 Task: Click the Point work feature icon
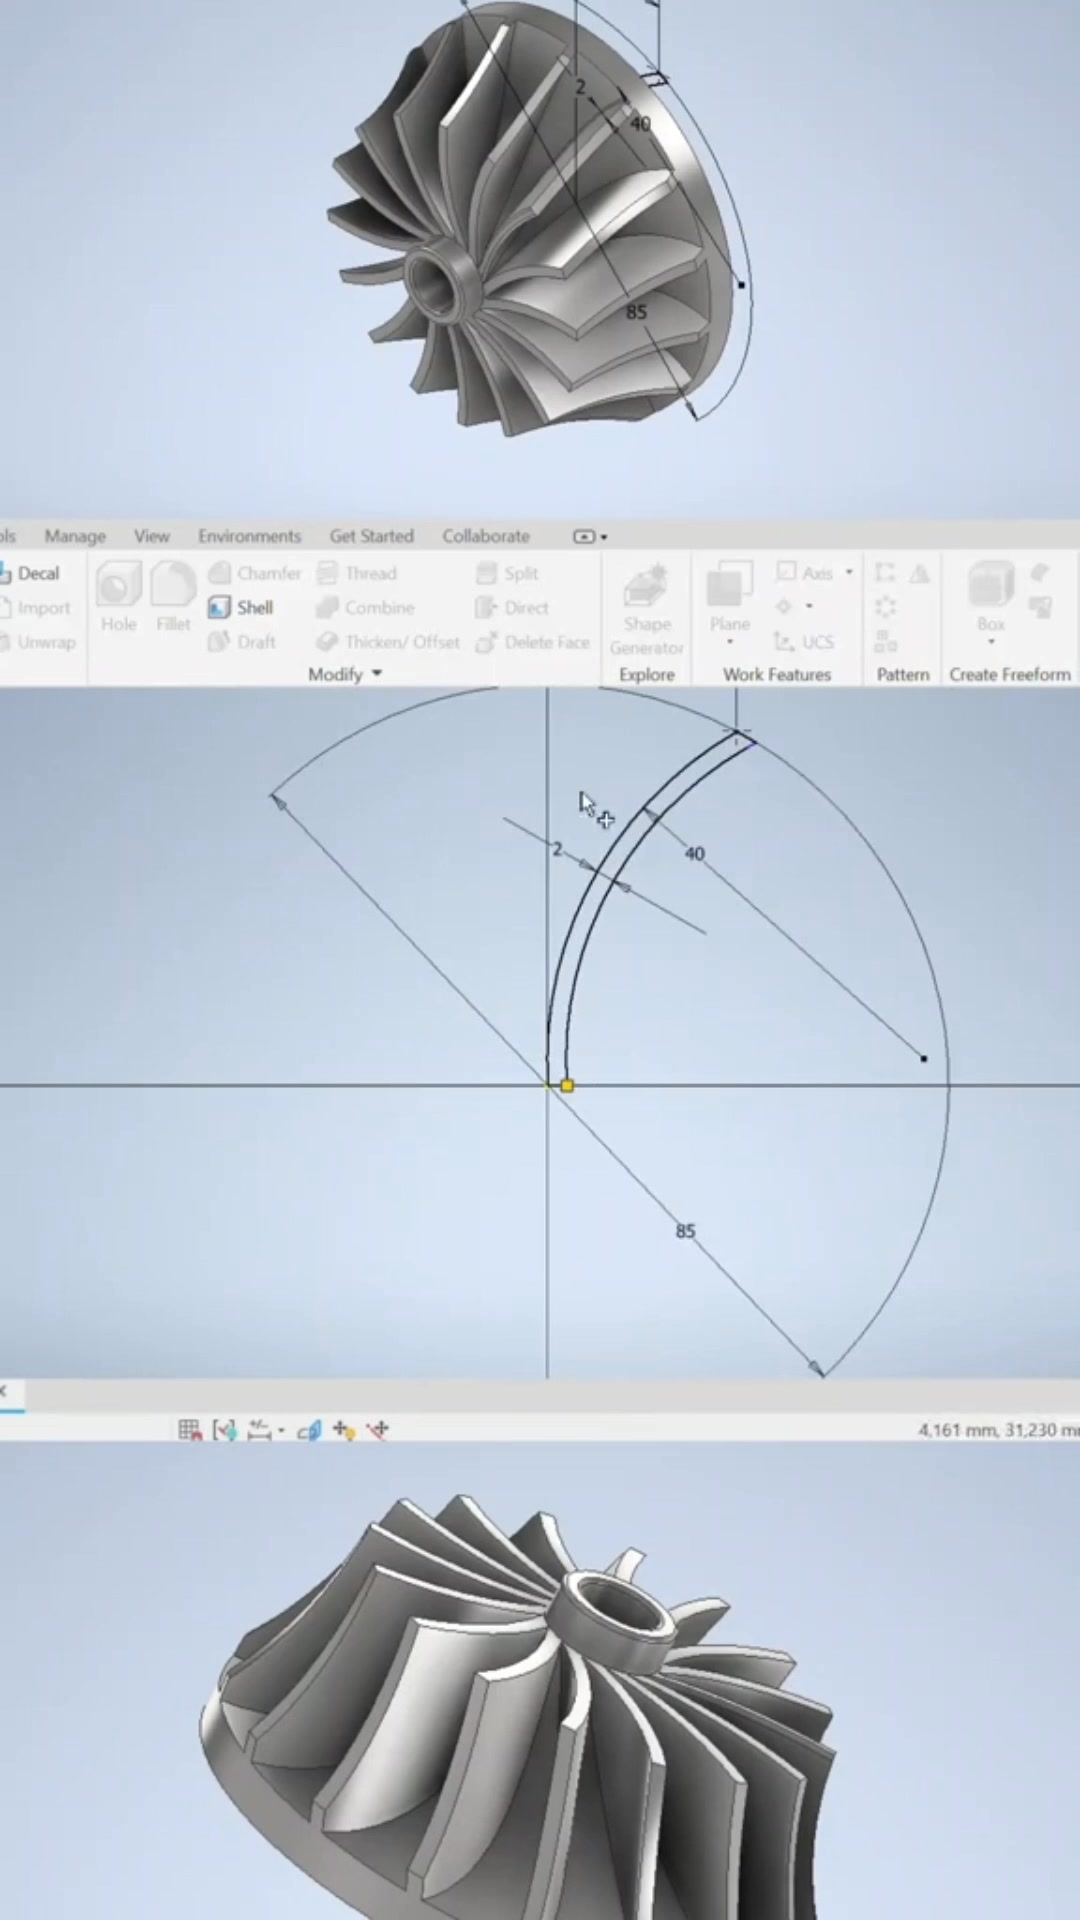click(784, 606)
